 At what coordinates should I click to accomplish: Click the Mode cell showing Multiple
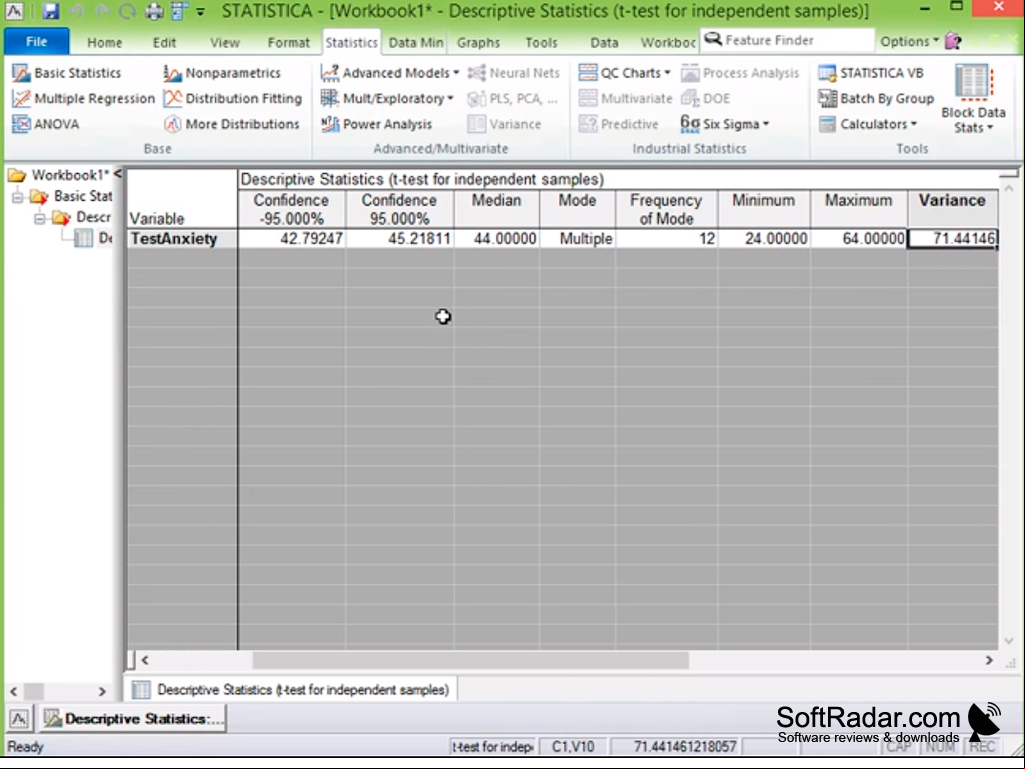[x=577, y=239]
